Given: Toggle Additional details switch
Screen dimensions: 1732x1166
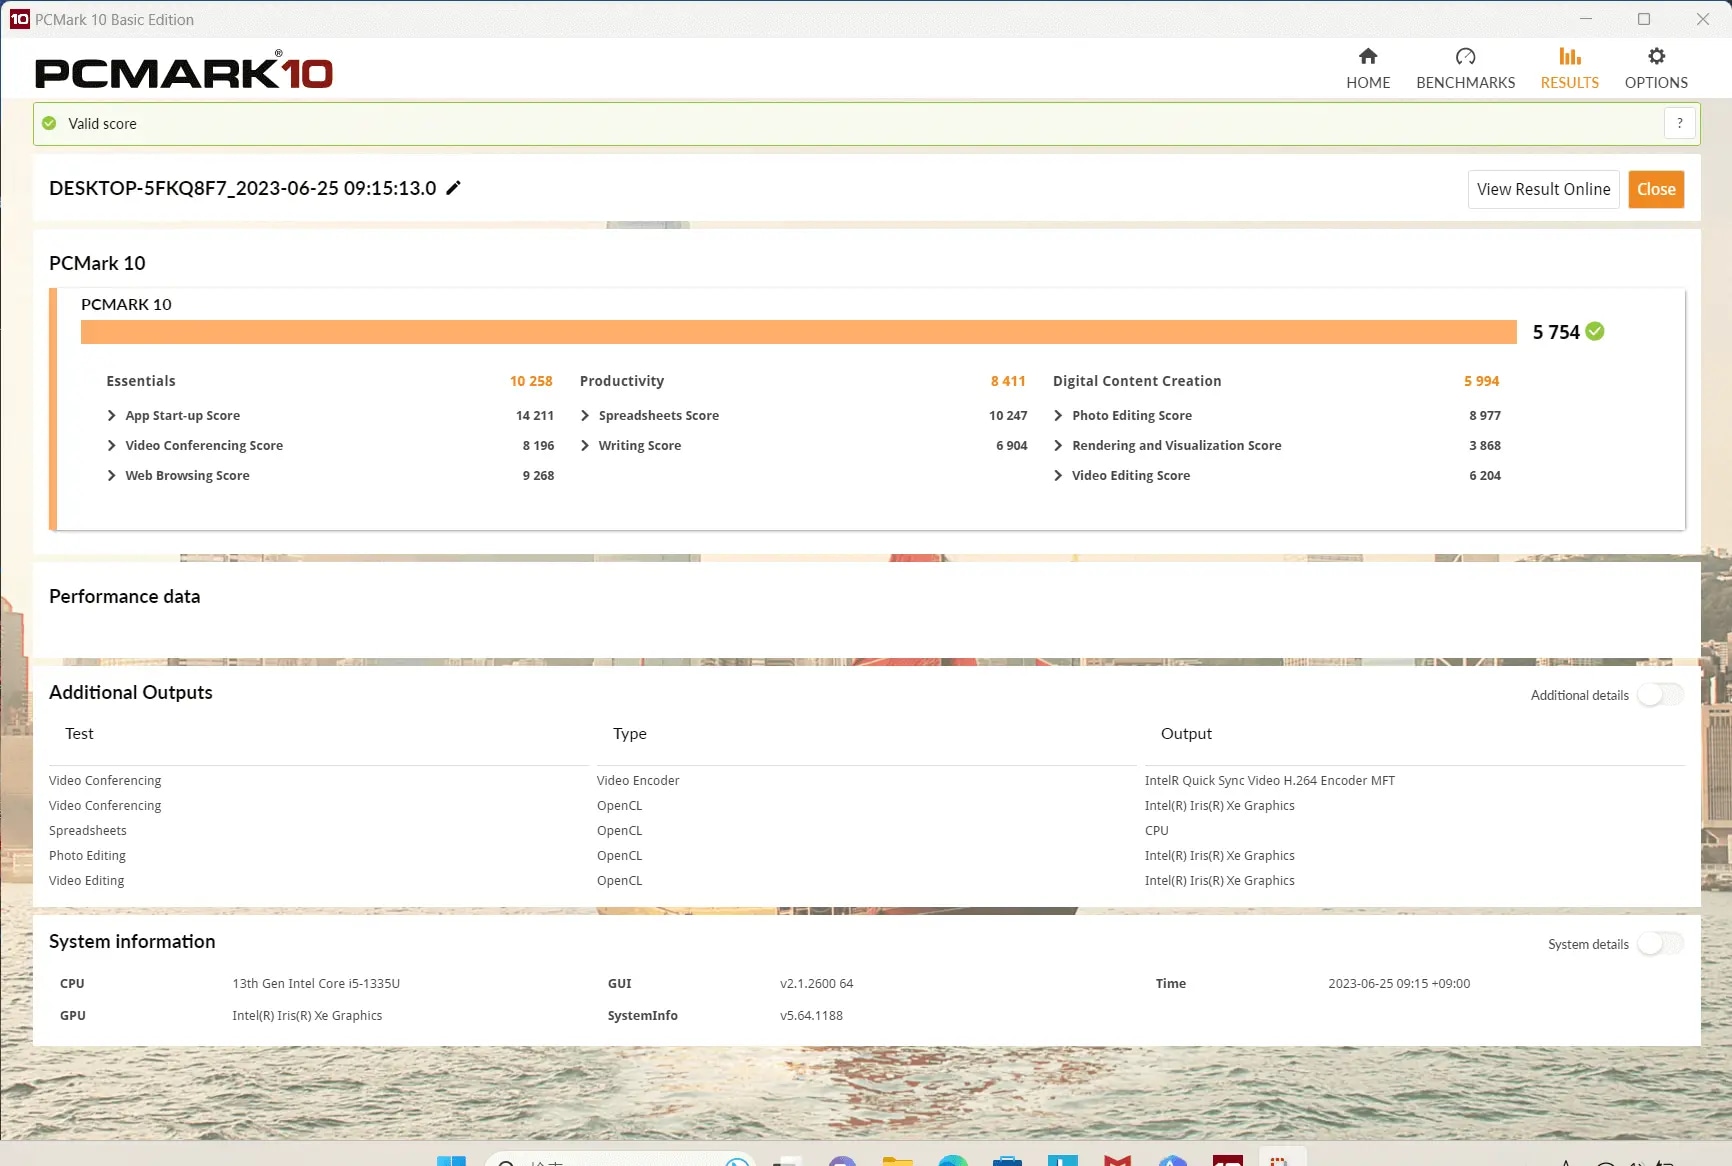Looking at the screenshot, I should click(1660, 694).
